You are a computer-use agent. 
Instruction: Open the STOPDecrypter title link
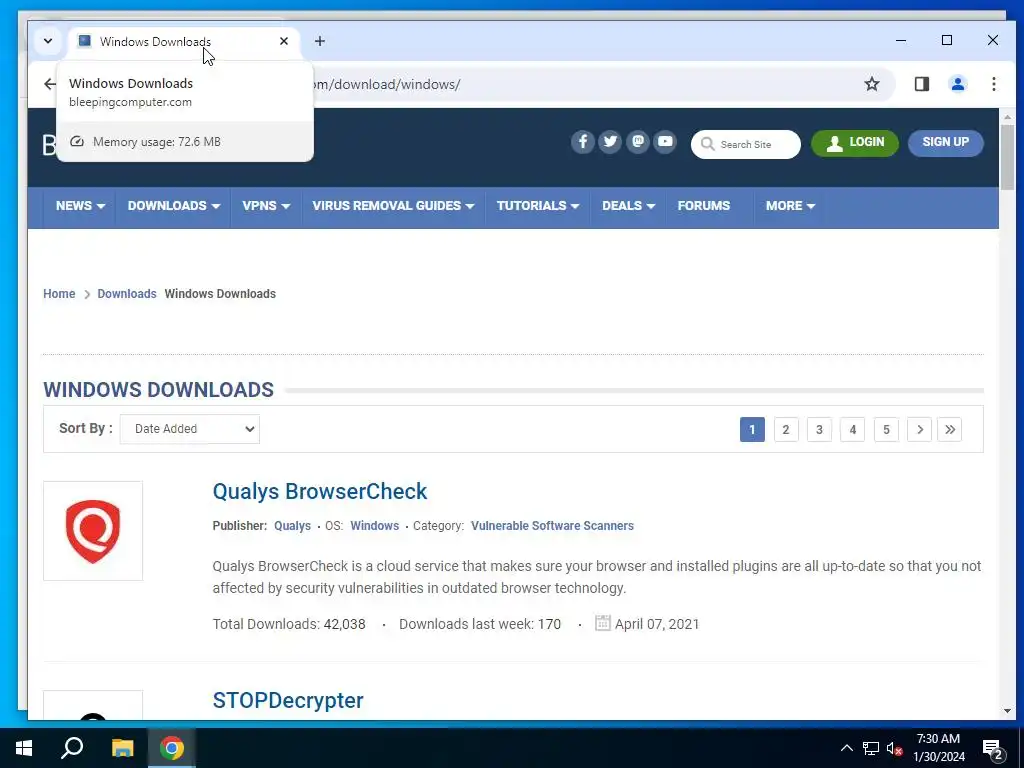pyautogui.click(x=288, y=700)
